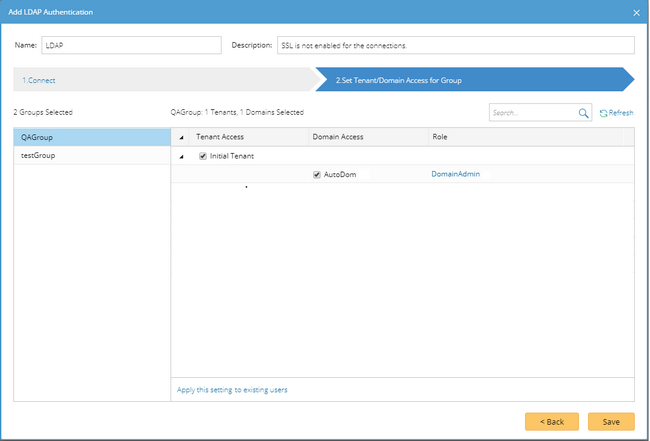The image size is (650, 441).
Task: Toggle the Initial Tenant checkbox
Action: coord(203,156)
